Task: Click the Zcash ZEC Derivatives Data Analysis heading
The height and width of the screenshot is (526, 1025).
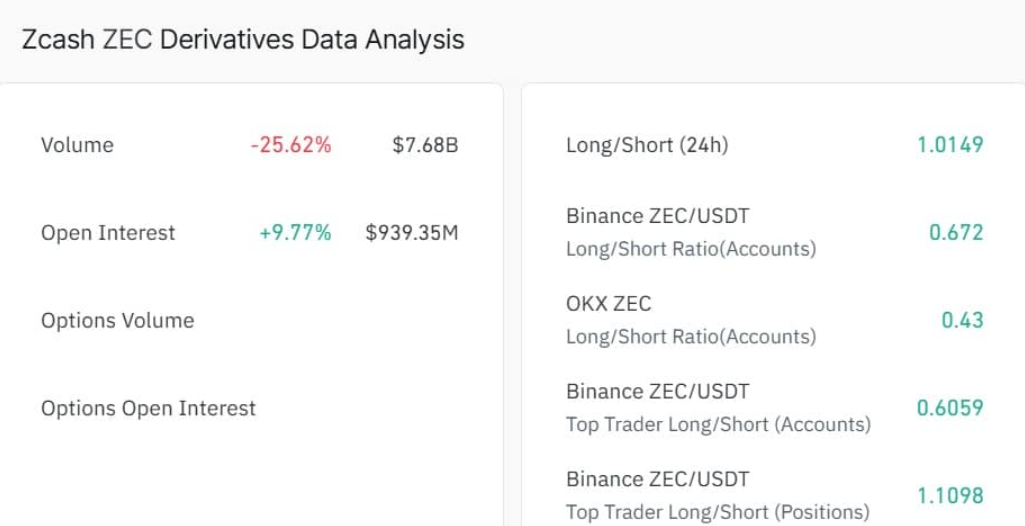Action: [x=243, y=40]
